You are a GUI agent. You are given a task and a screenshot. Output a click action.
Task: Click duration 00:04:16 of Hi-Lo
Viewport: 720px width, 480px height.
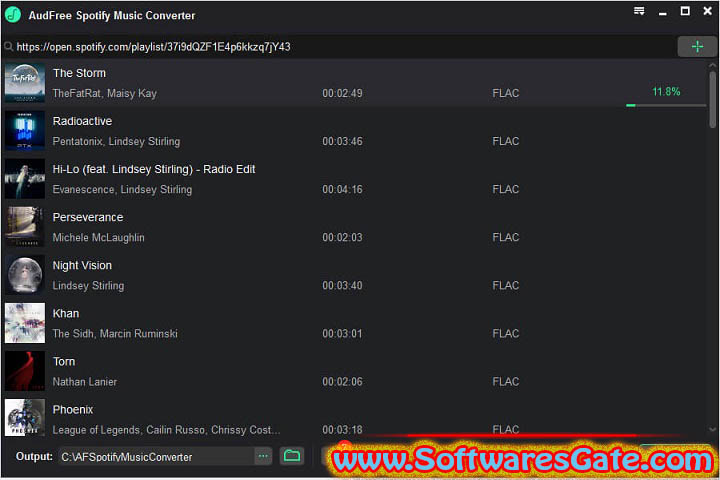pyautogui.click(x=342, y=189)
